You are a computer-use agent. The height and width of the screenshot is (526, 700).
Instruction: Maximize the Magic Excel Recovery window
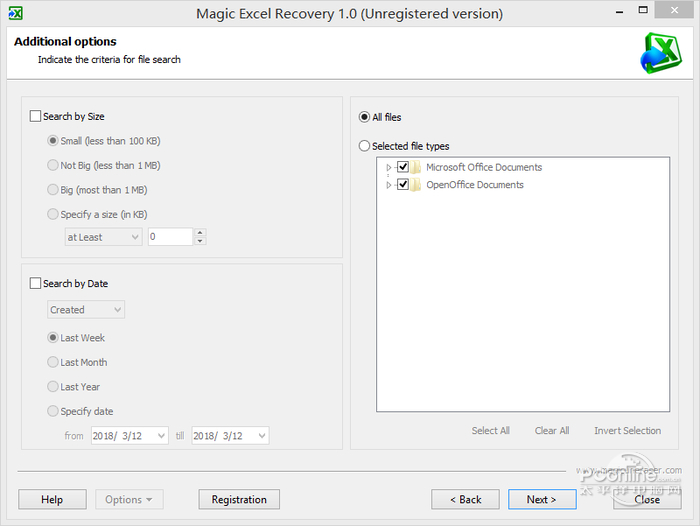pos(643,10)
